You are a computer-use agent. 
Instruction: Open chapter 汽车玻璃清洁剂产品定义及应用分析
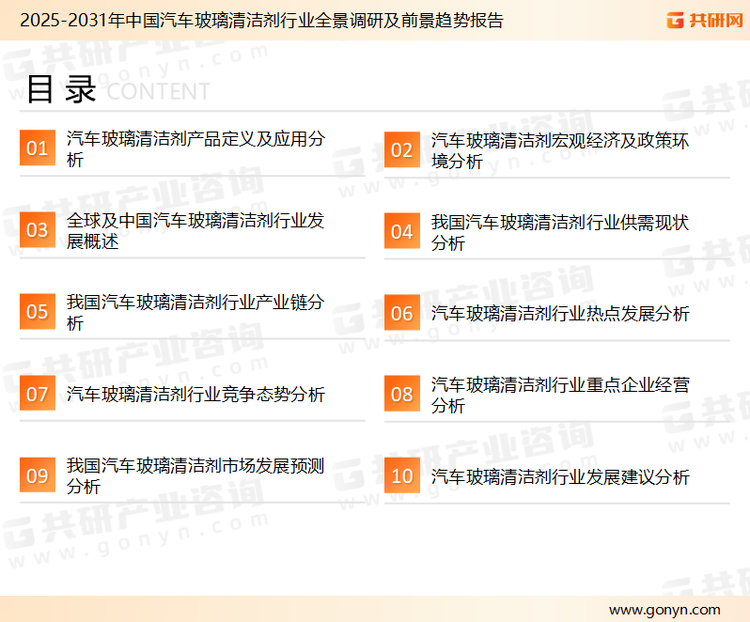point(196,149)
